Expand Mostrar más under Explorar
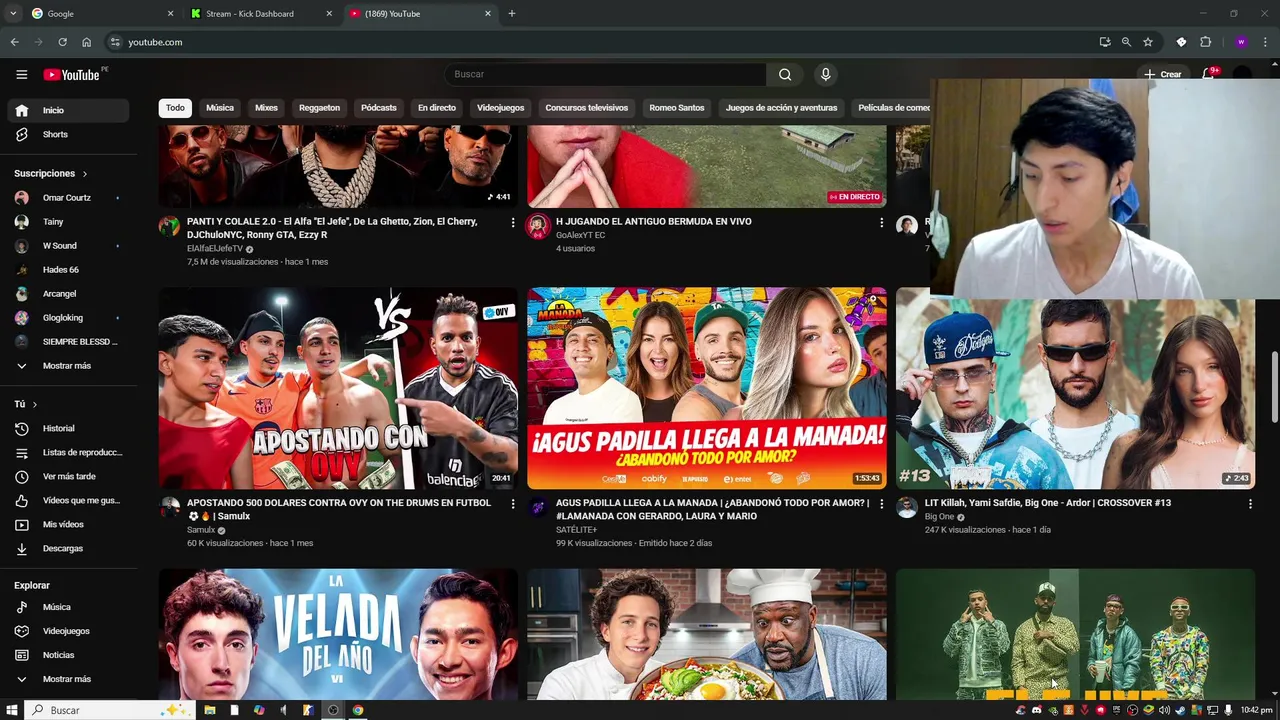The width and height of the screenshot is (1280, 720). [x=66, y=679]
